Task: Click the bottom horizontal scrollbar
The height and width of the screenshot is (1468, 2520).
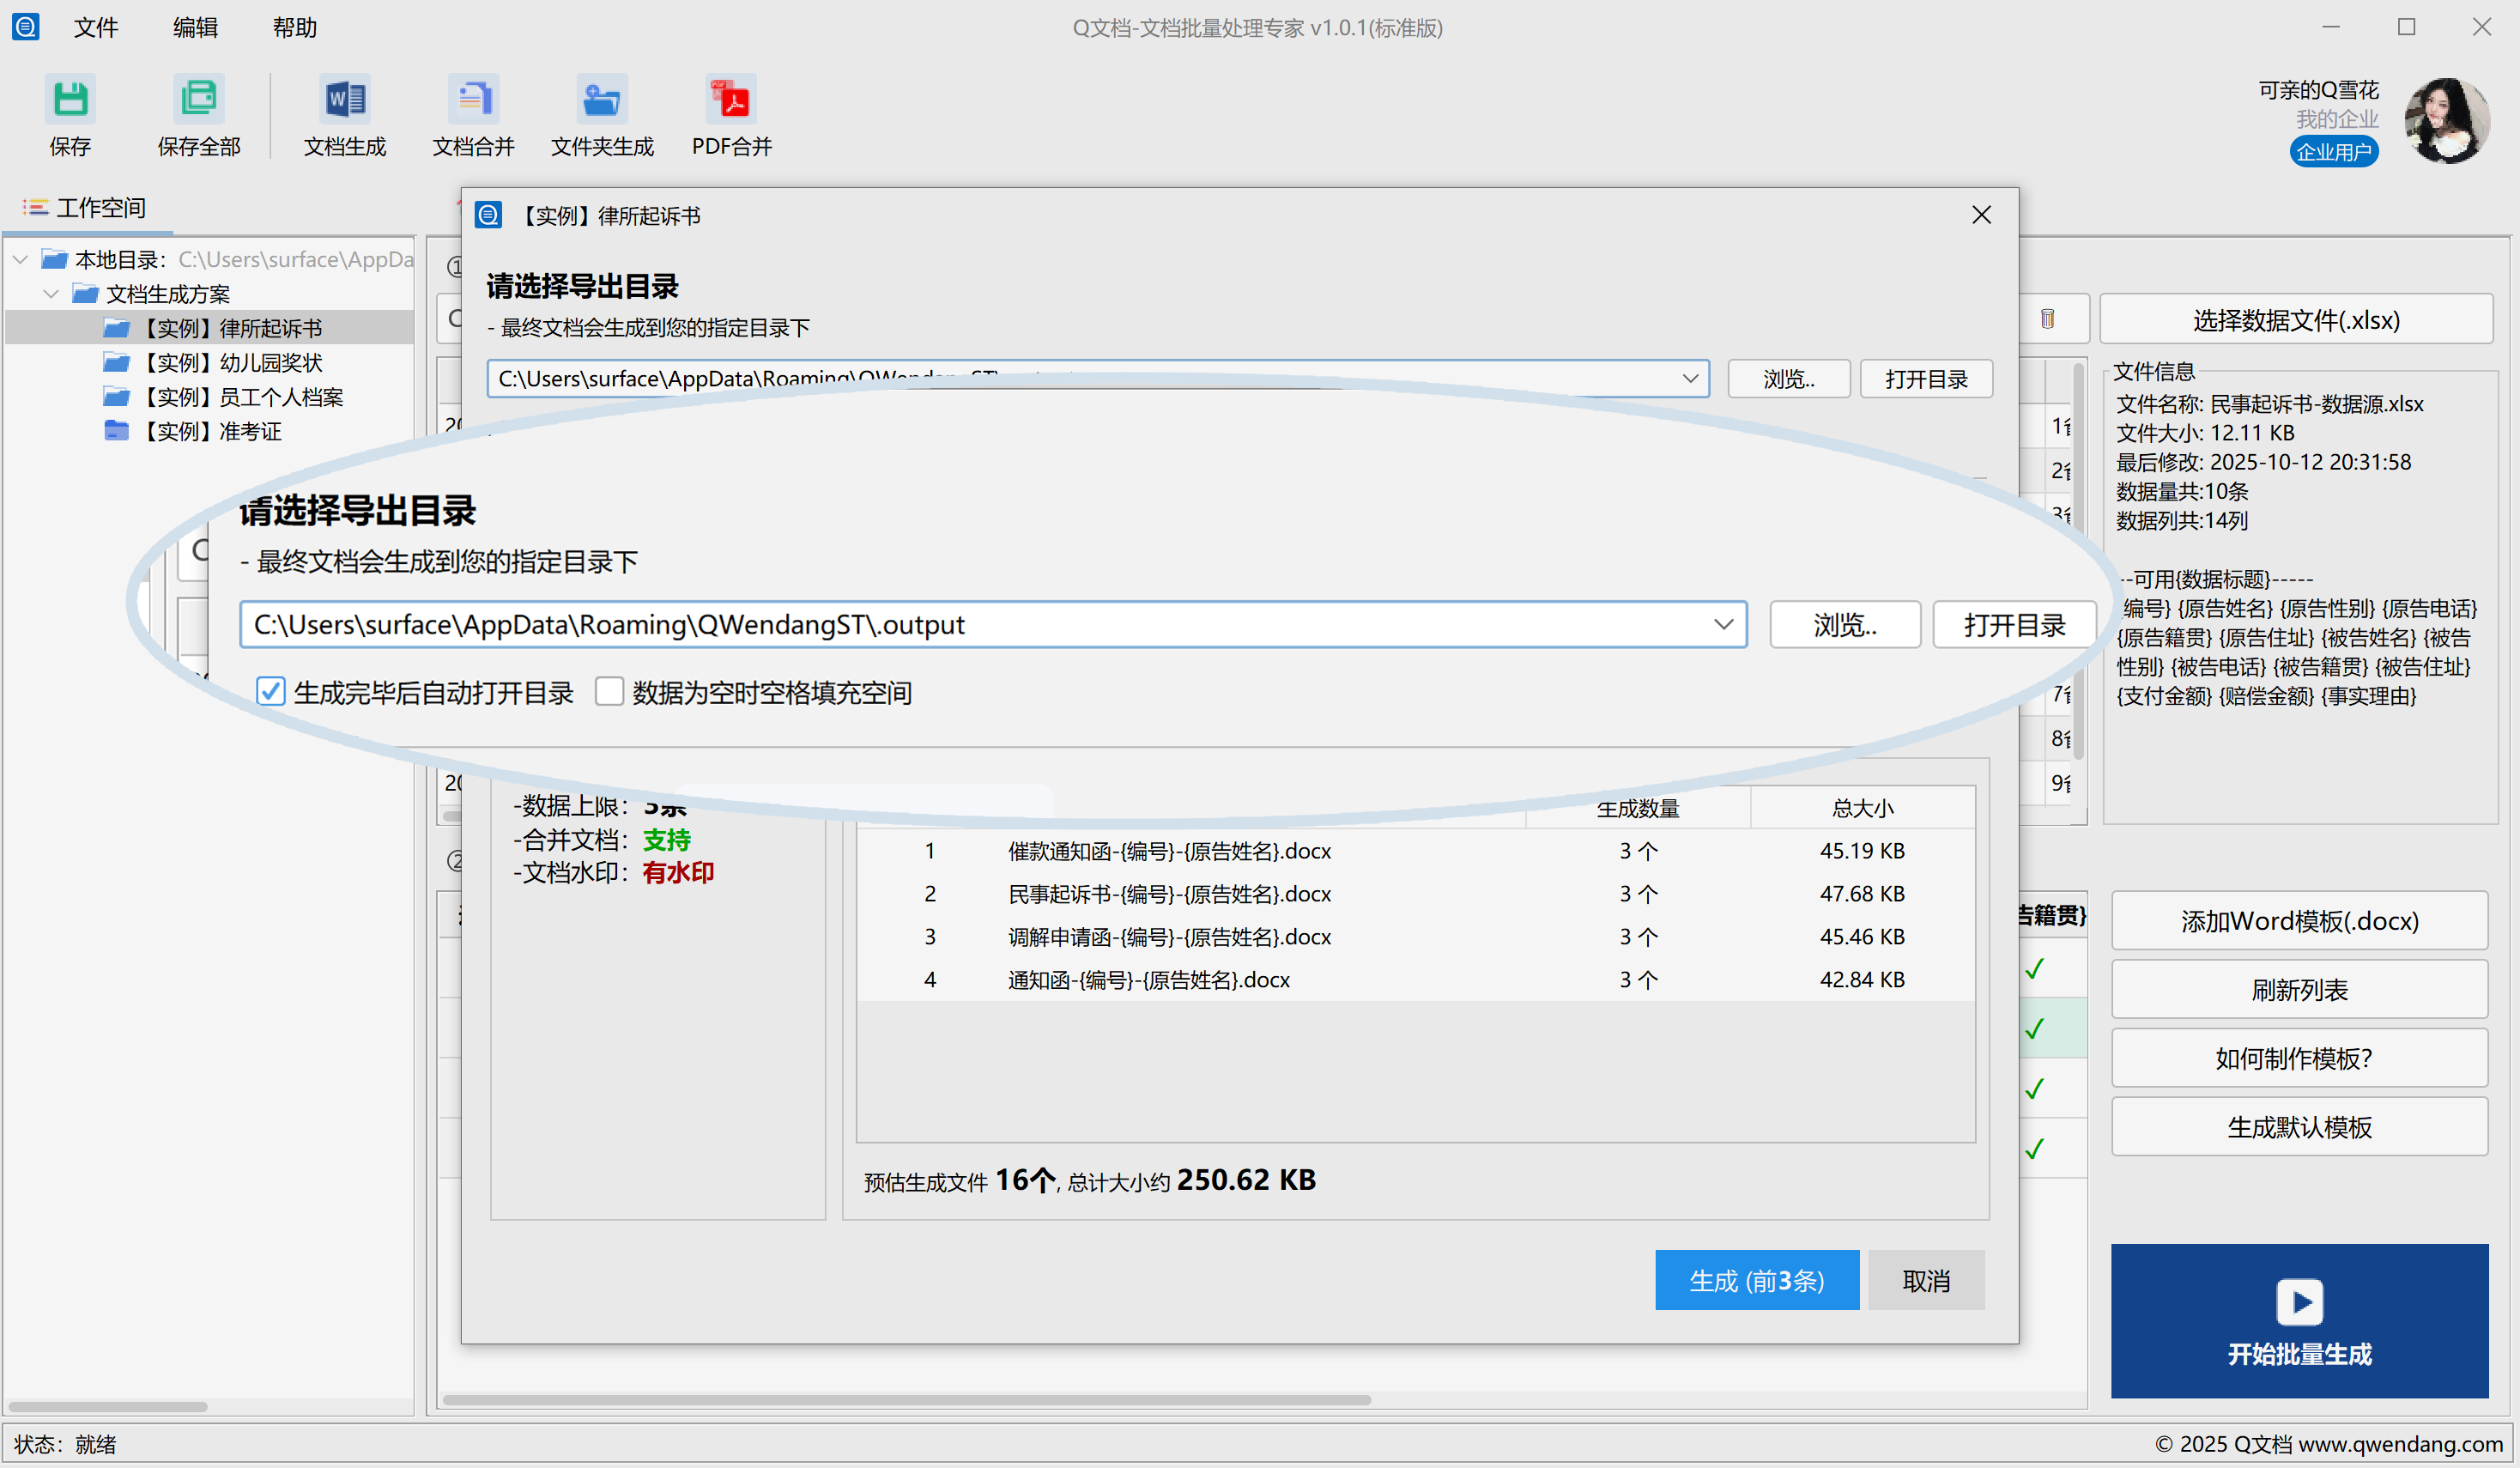Action: 906,1400
